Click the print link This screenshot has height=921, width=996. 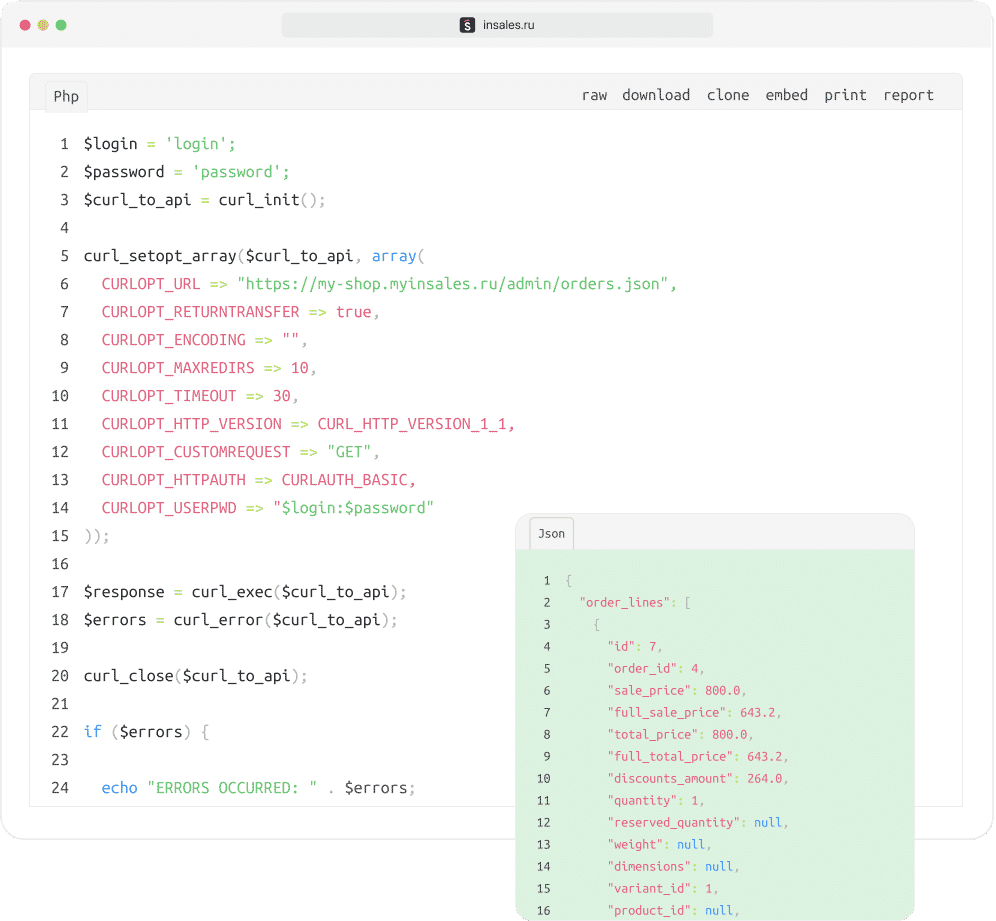click(x=845, y=95)
